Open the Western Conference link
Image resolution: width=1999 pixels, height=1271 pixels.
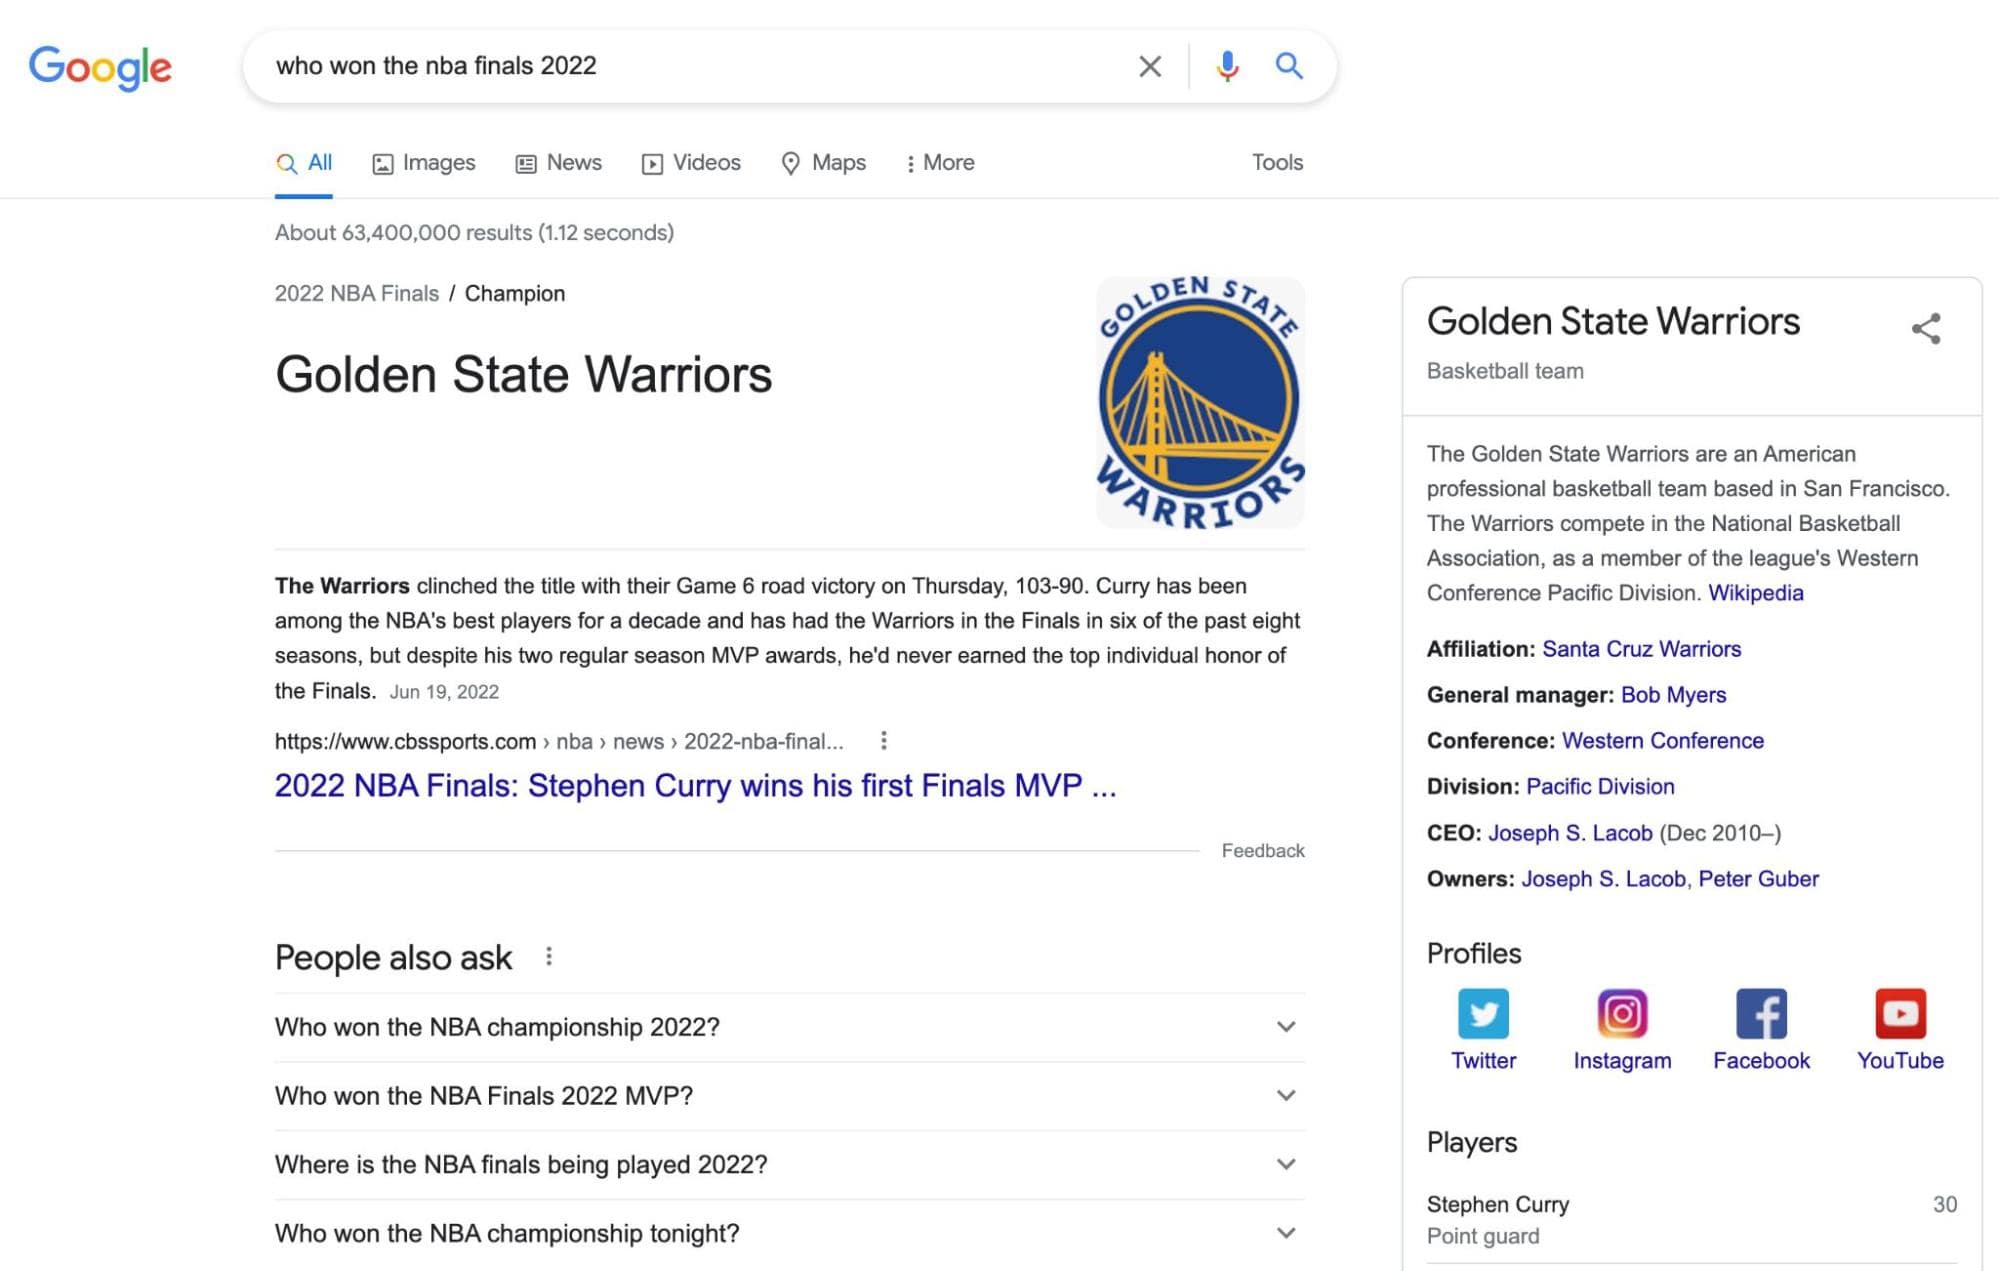click(x=1662, y=741)
